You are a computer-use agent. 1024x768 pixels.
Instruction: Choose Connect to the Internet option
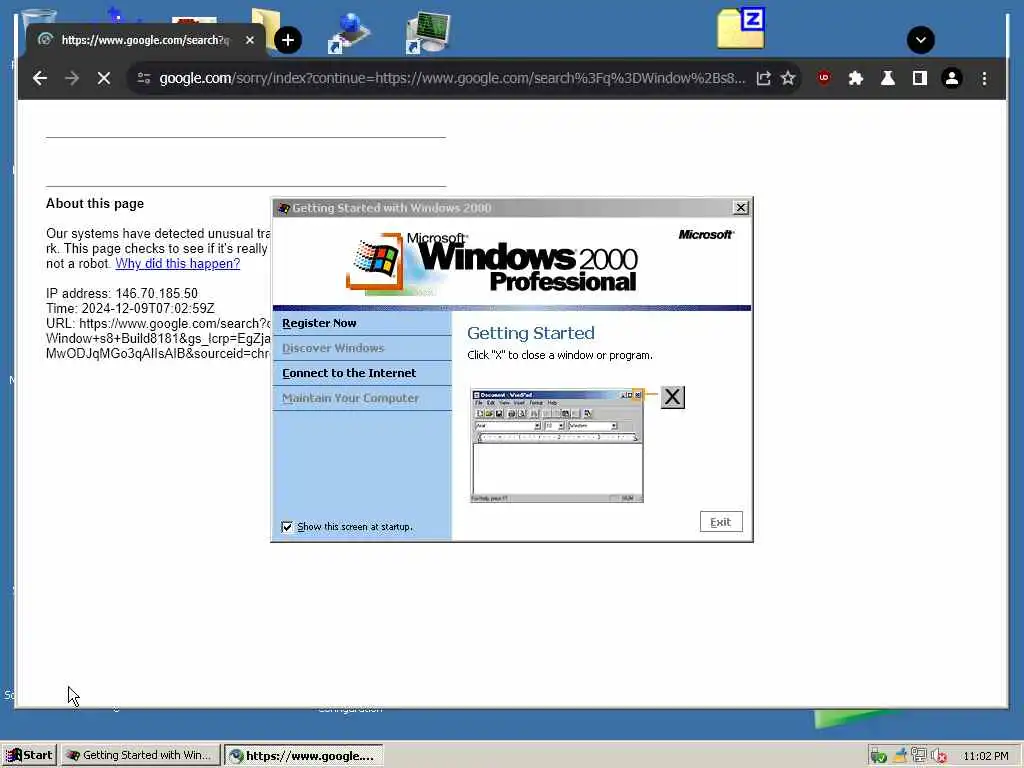pos(349,373)
